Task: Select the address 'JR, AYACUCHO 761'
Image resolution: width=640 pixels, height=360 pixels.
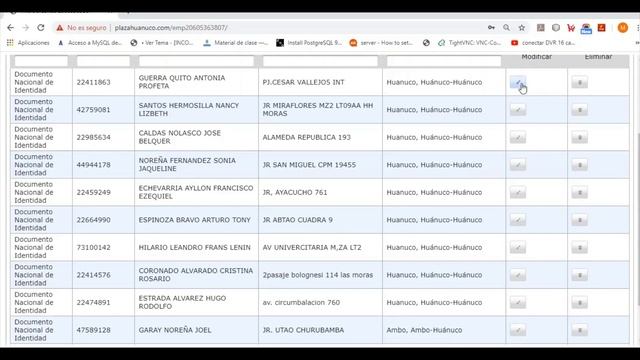Action: coord(295,193)
